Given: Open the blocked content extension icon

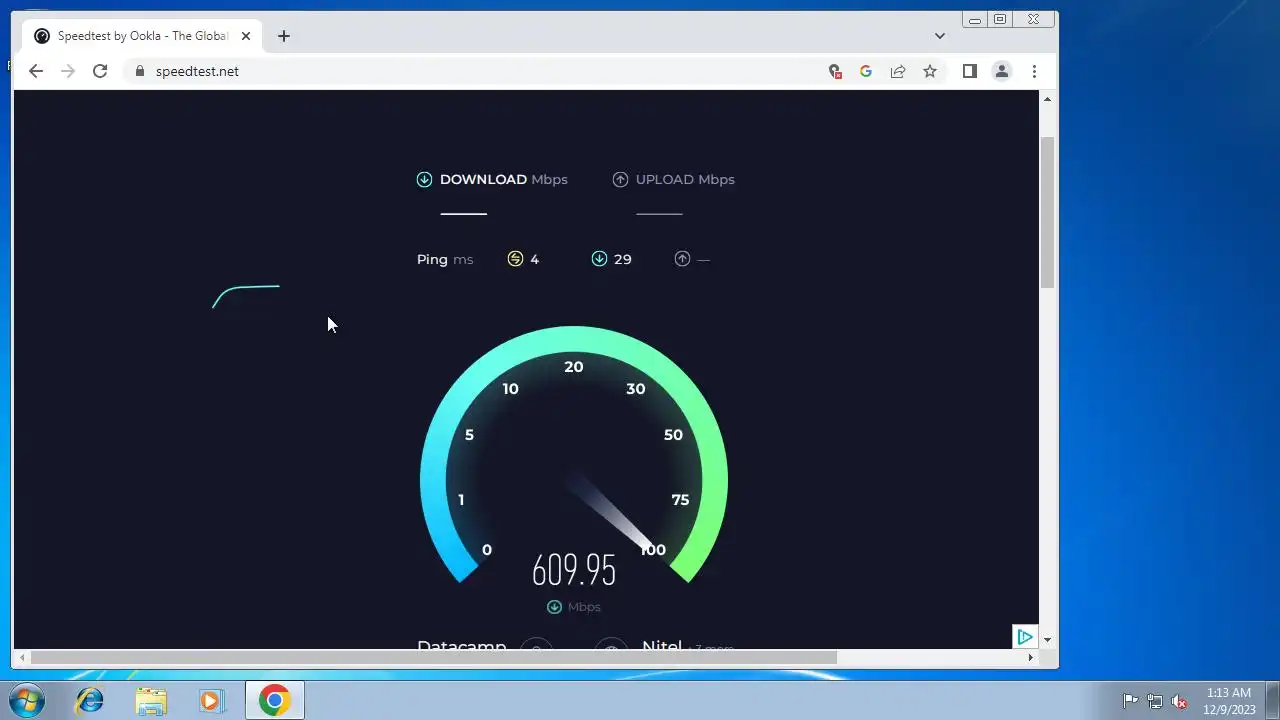Looking at the screenshot, I should 835,71.
